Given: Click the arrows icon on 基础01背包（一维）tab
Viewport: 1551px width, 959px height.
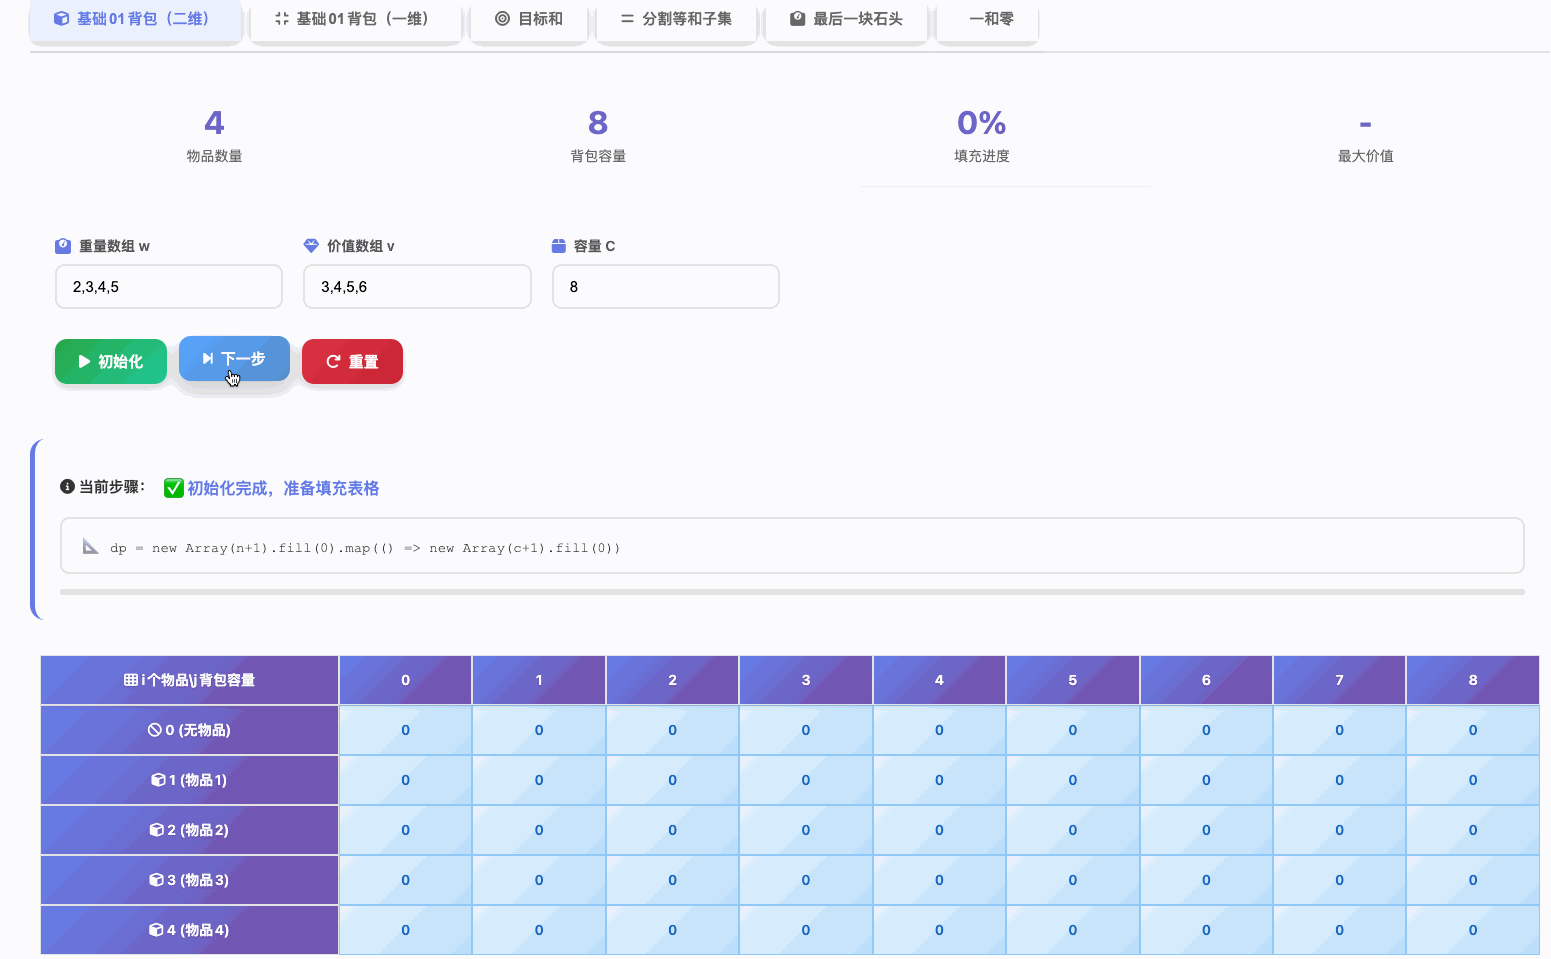Looking at the screenshot, I should (280, 18).
